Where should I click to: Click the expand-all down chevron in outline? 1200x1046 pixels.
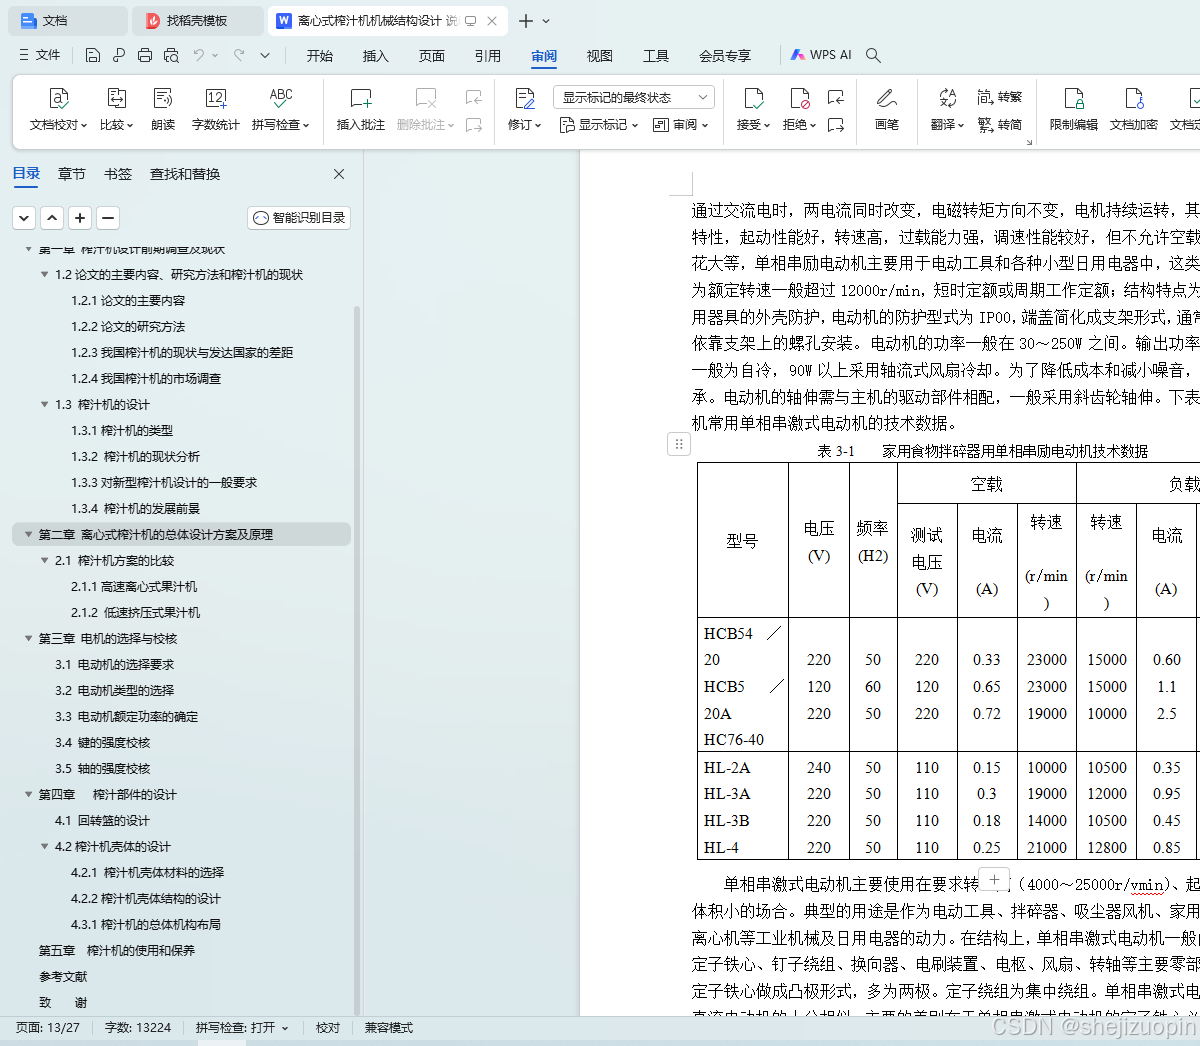24,218
